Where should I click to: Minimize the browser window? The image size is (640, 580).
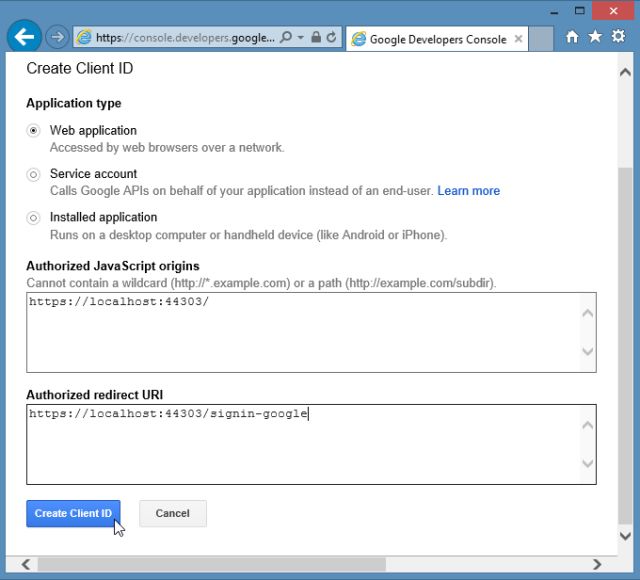click(x=554, y=11)
